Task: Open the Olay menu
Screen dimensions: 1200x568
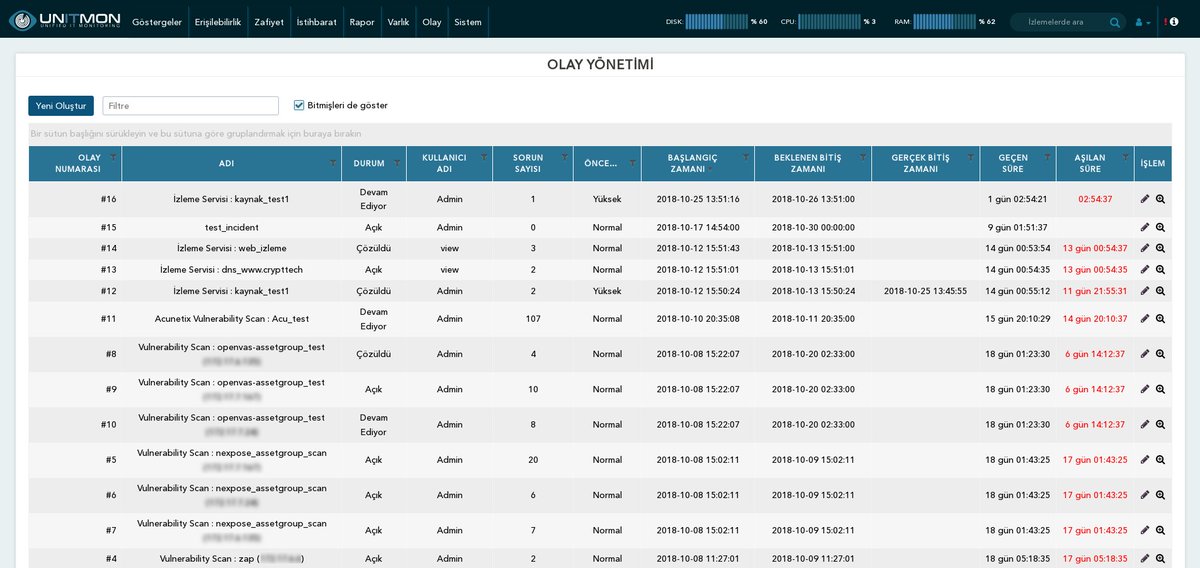Action: [x=432, y=22]
